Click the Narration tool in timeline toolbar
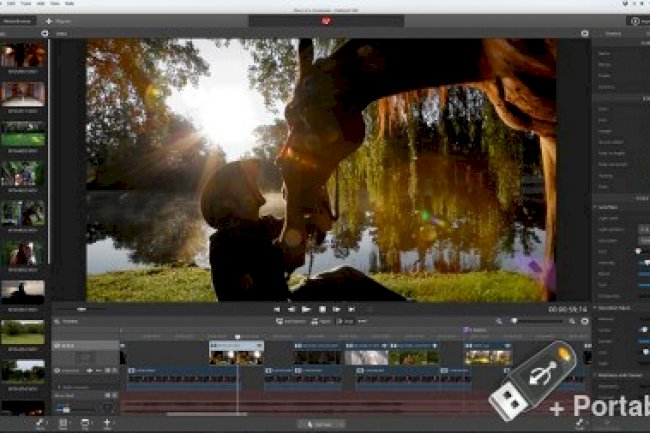Screen dimensions: 650x433 coord(290,321)
